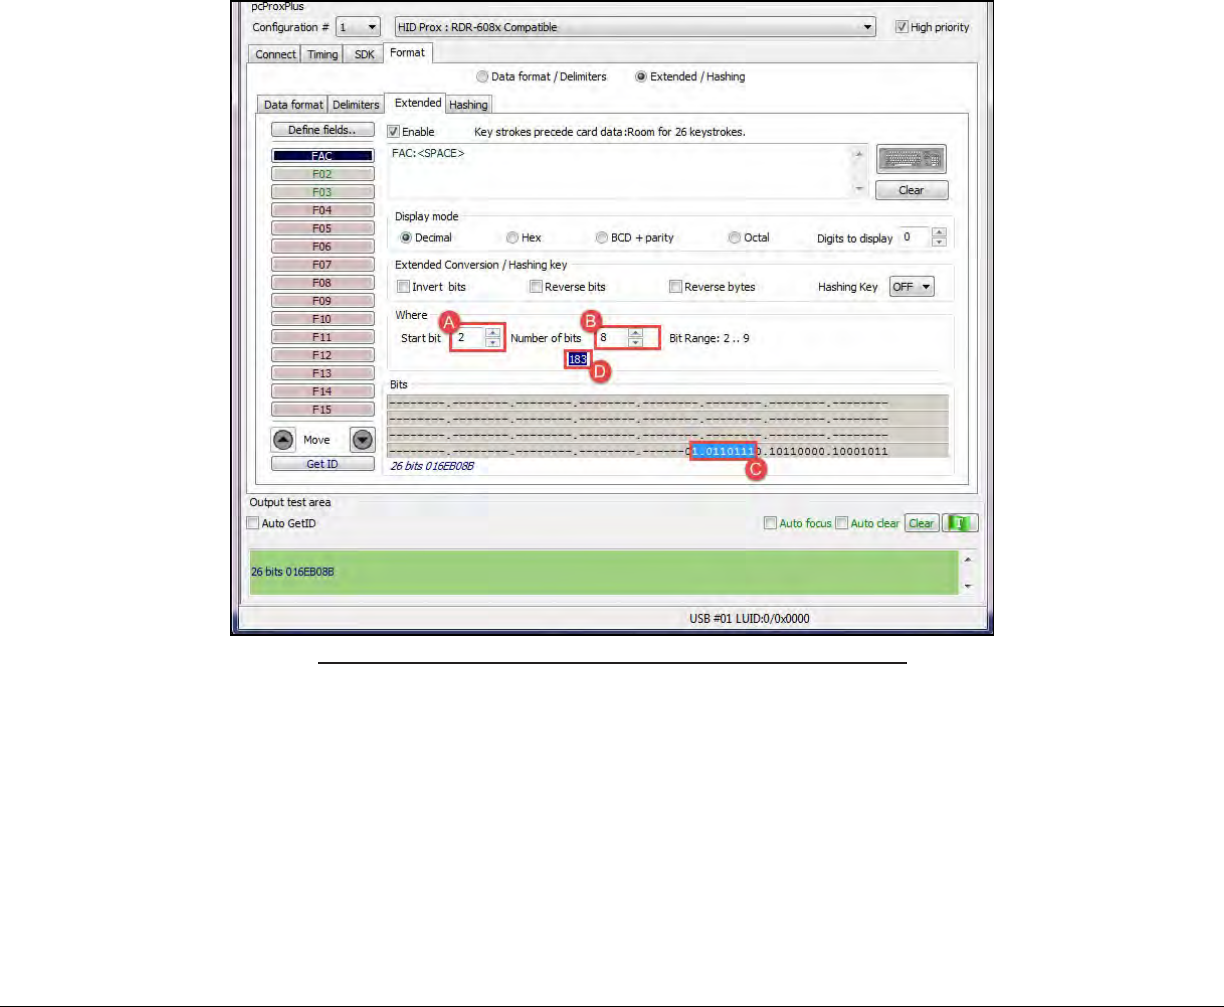Image resolution: width=1224 pixels, height=1007 pixels.
Task: Select the F05 field button
Action: [323, 229]
